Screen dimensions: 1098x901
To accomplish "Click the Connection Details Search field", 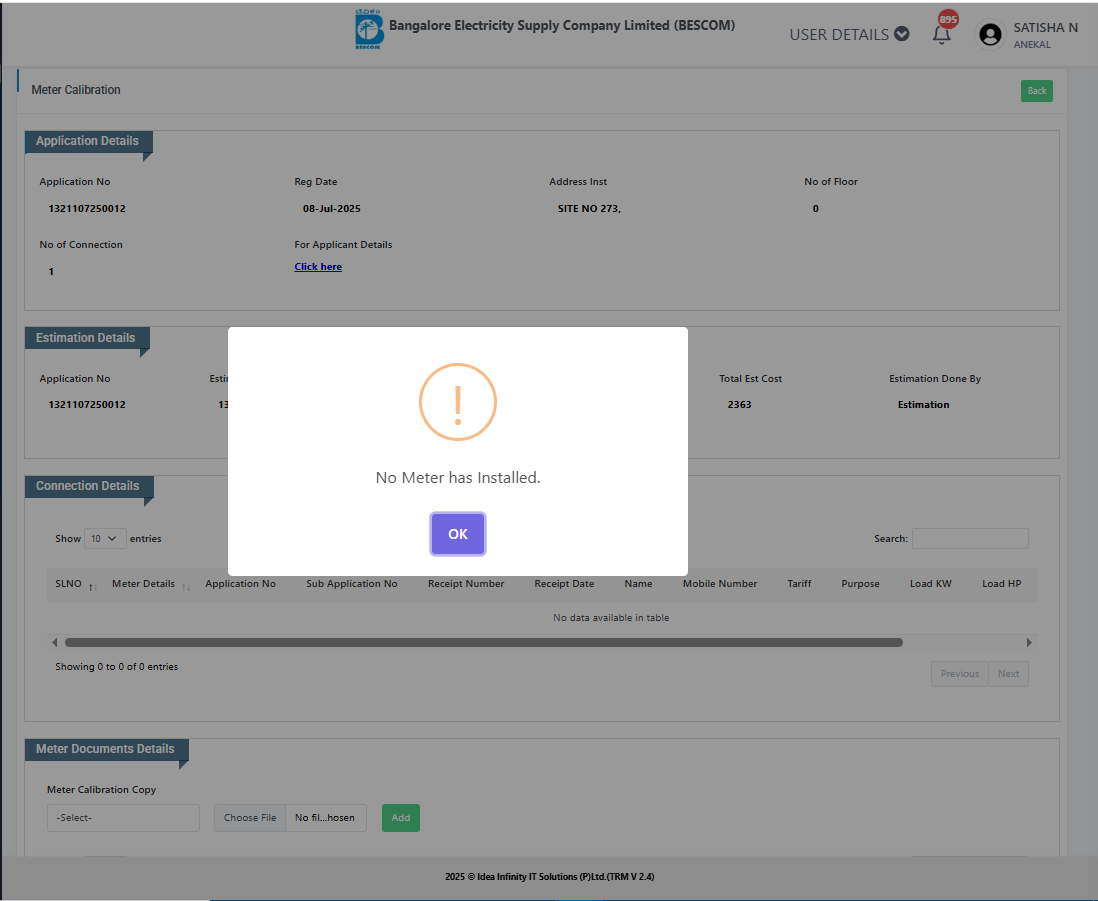I will (970, 538).
